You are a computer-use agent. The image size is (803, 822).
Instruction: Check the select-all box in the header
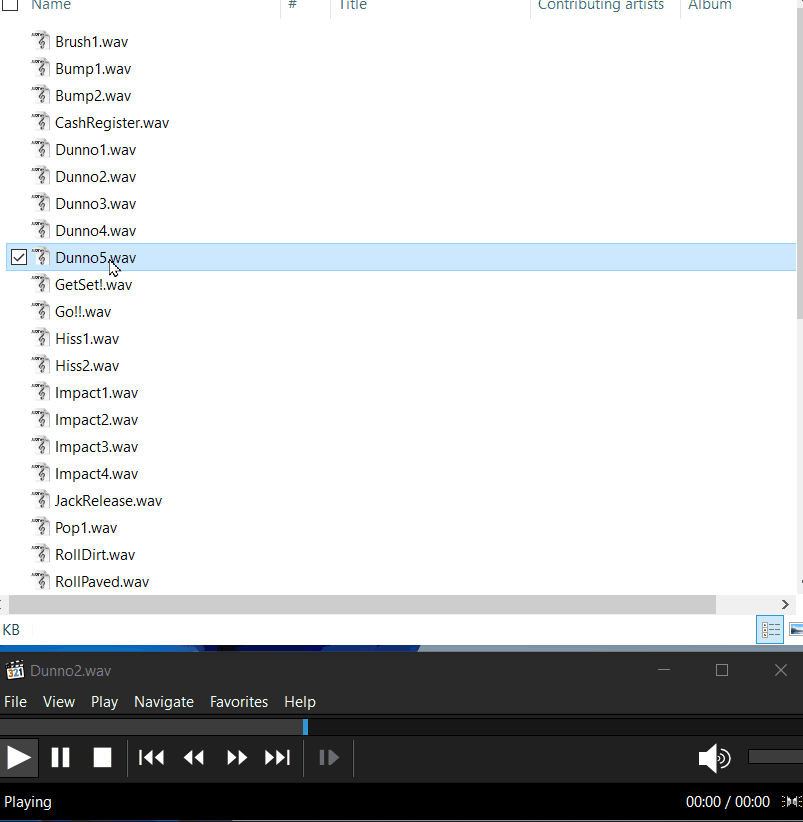(x=10, y=5)
